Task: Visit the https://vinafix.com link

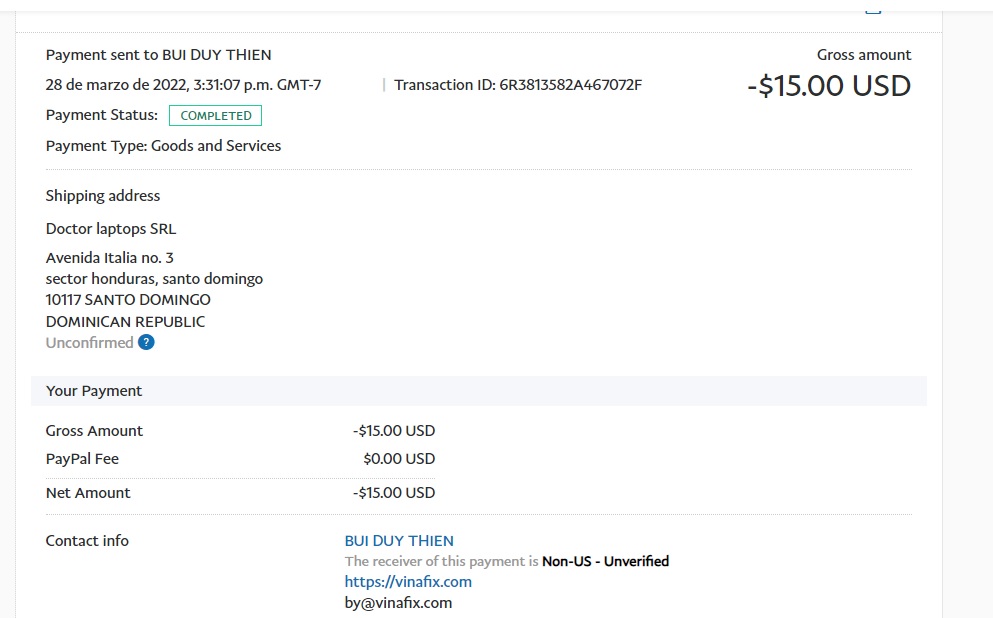Action: [408, 581]
